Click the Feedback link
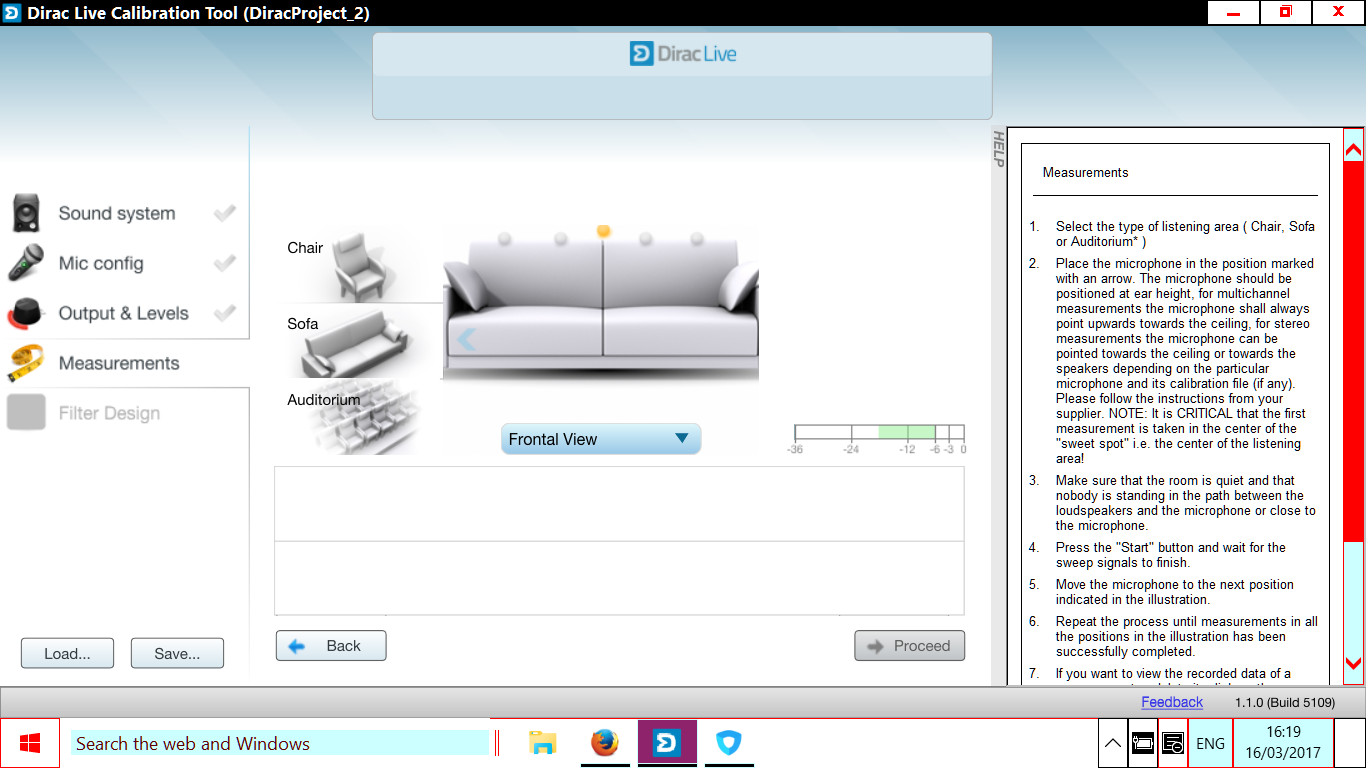 (x=1172, y=702)
